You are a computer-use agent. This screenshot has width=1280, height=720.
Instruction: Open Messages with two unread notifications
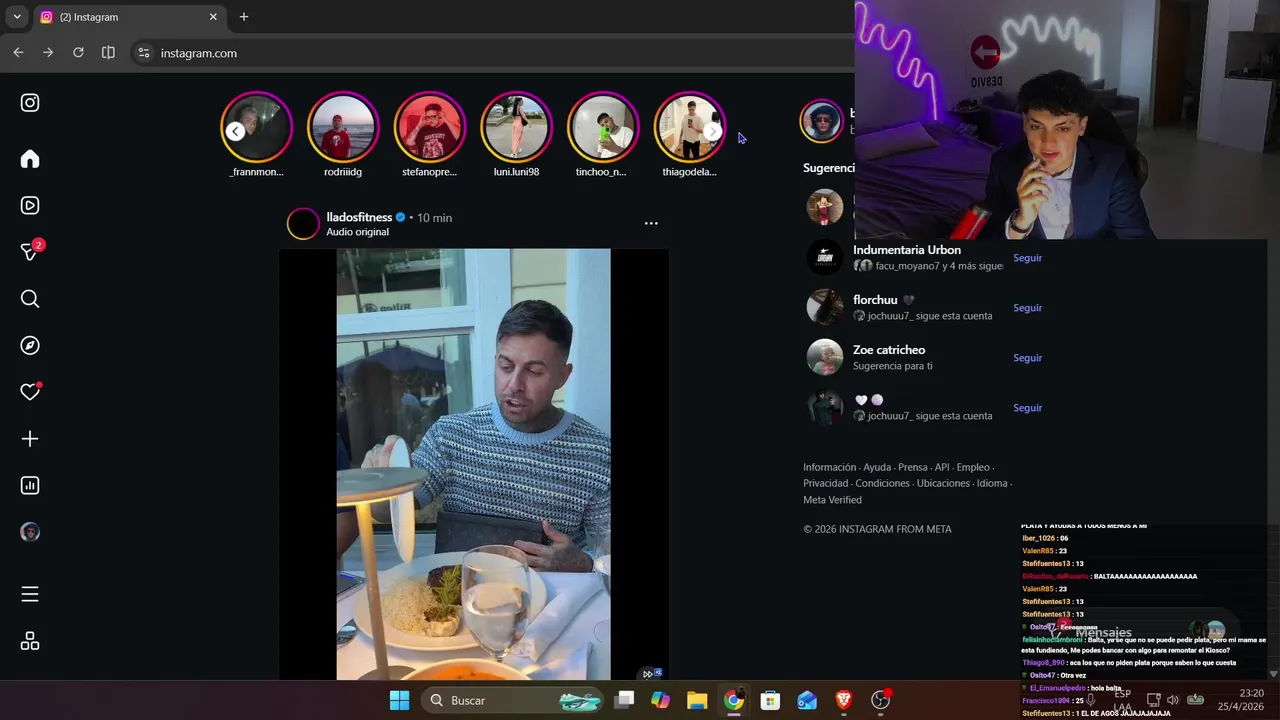tap(30, 251)
